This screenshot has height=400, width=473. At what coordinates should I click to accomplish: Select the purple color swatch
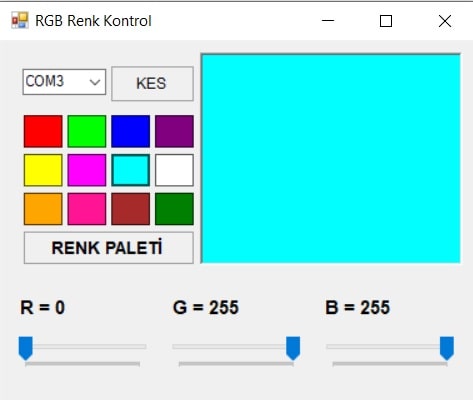pos(174,131)
